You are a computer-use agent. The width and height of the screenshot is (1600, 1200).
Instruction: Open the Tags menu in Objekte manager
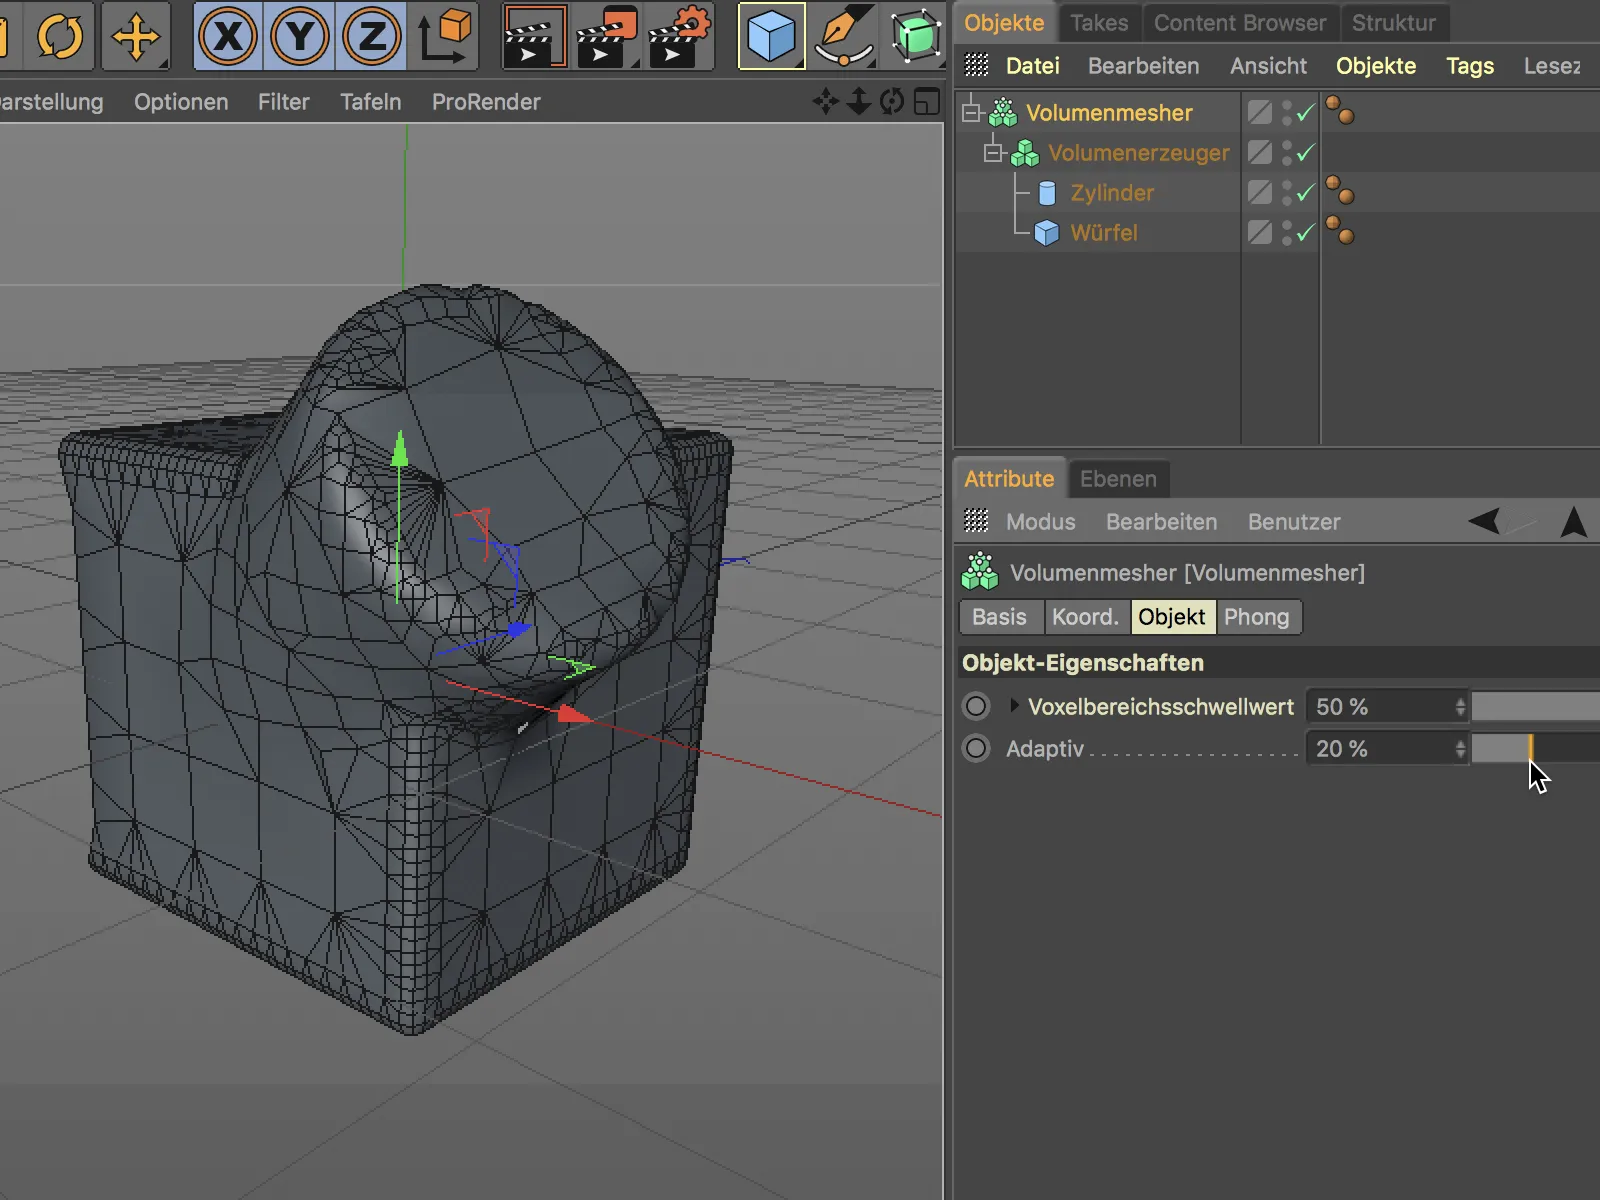tap(1469, 66)
